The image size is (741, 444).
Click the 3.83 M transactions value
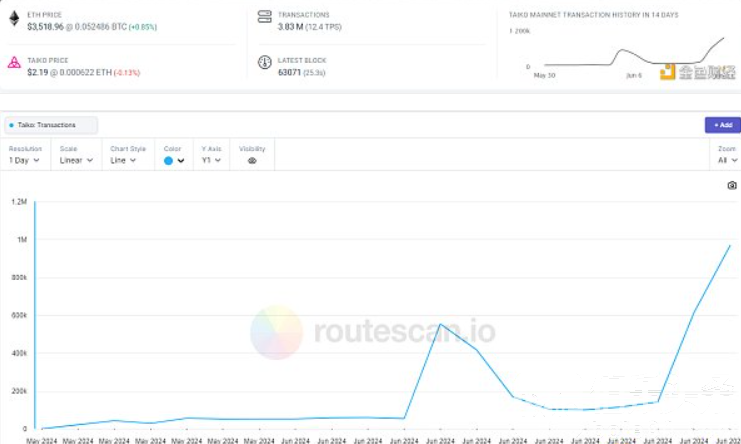coord(290,27)
